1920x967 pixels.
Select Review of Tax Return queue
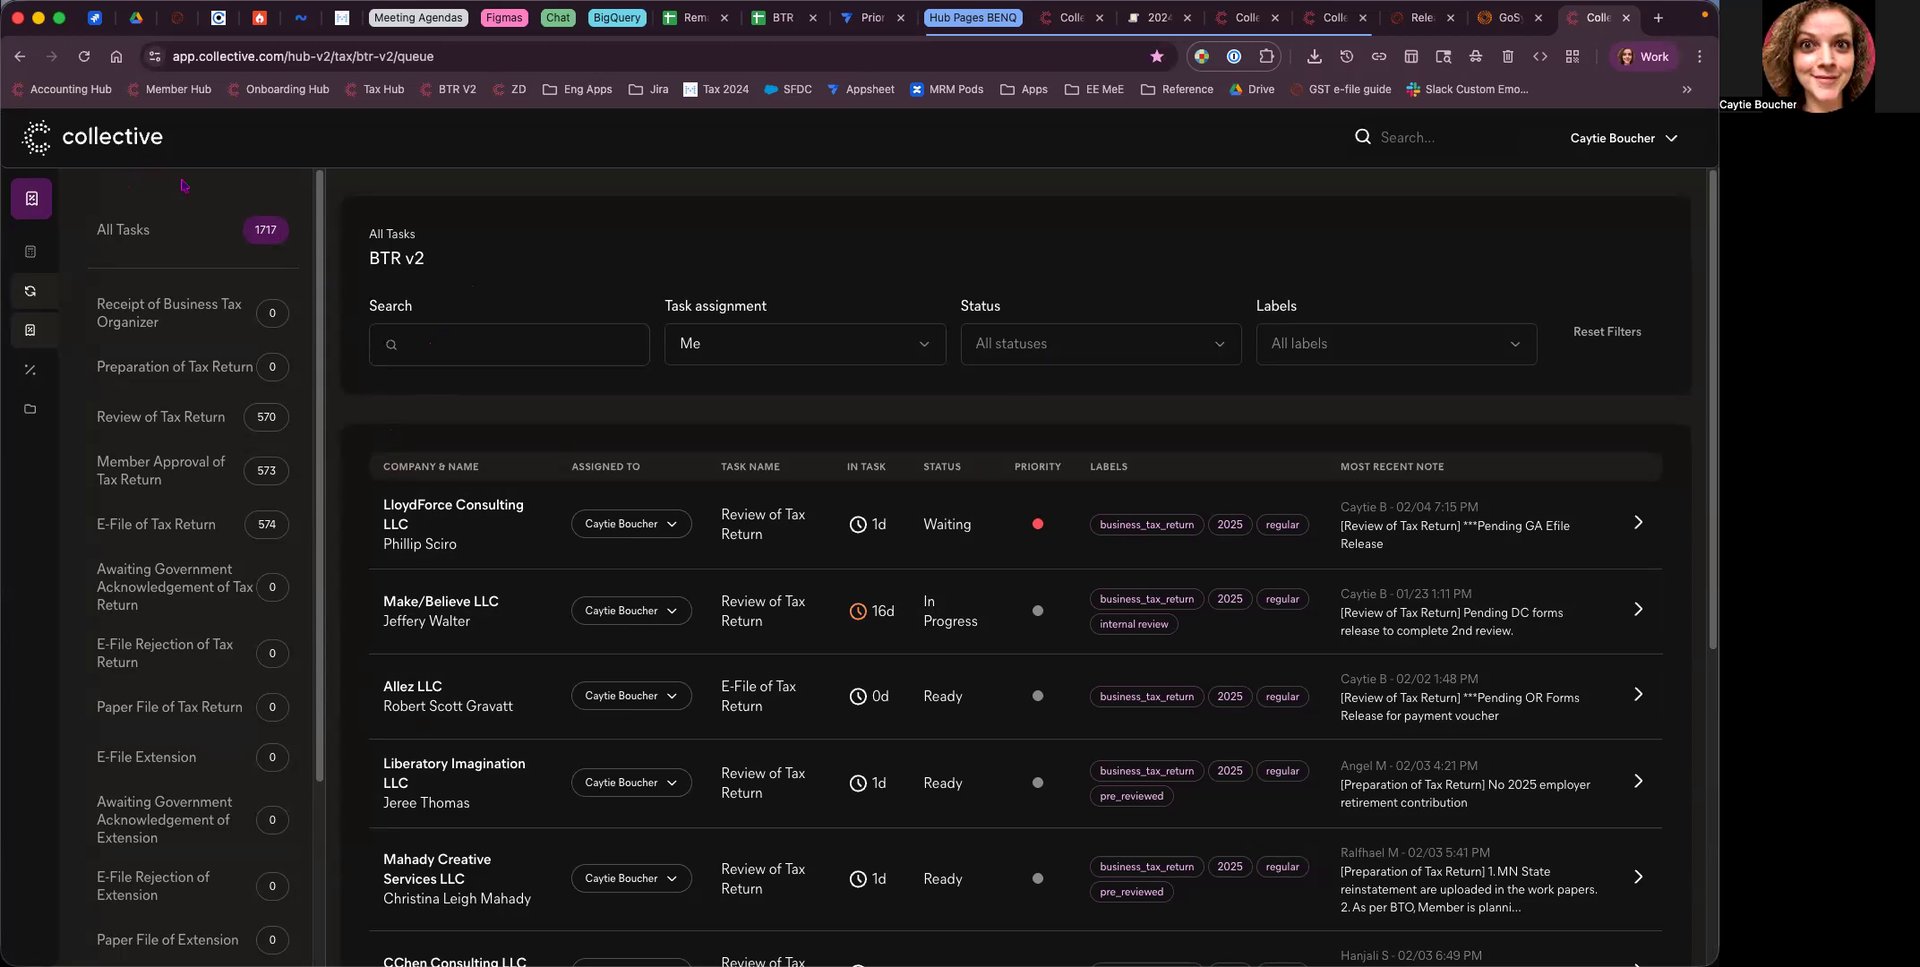pos(161,417)
